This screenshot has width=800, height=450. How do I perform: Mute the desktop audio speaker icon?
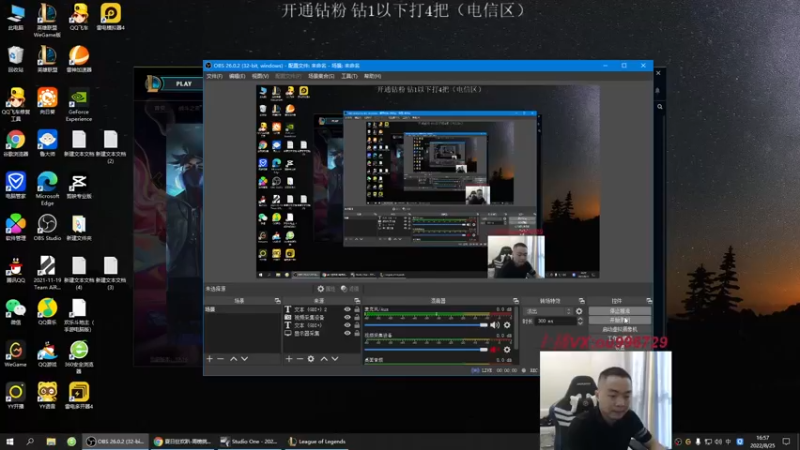(x=495, y=325)
